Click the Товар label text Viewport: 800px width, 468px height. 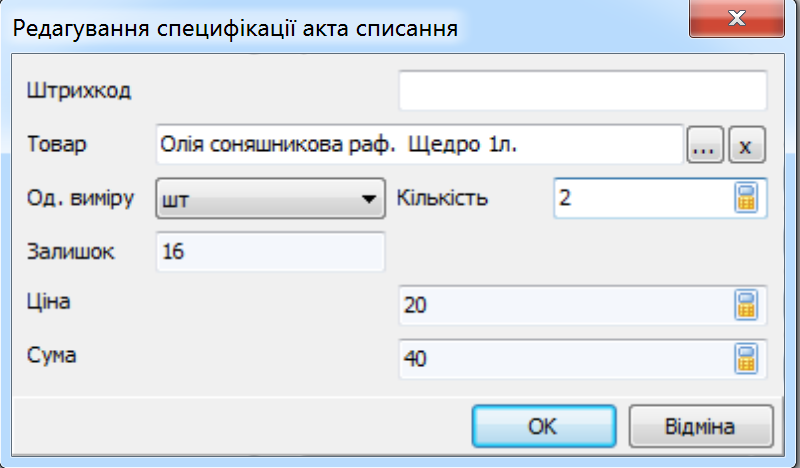tap(56, 145)
